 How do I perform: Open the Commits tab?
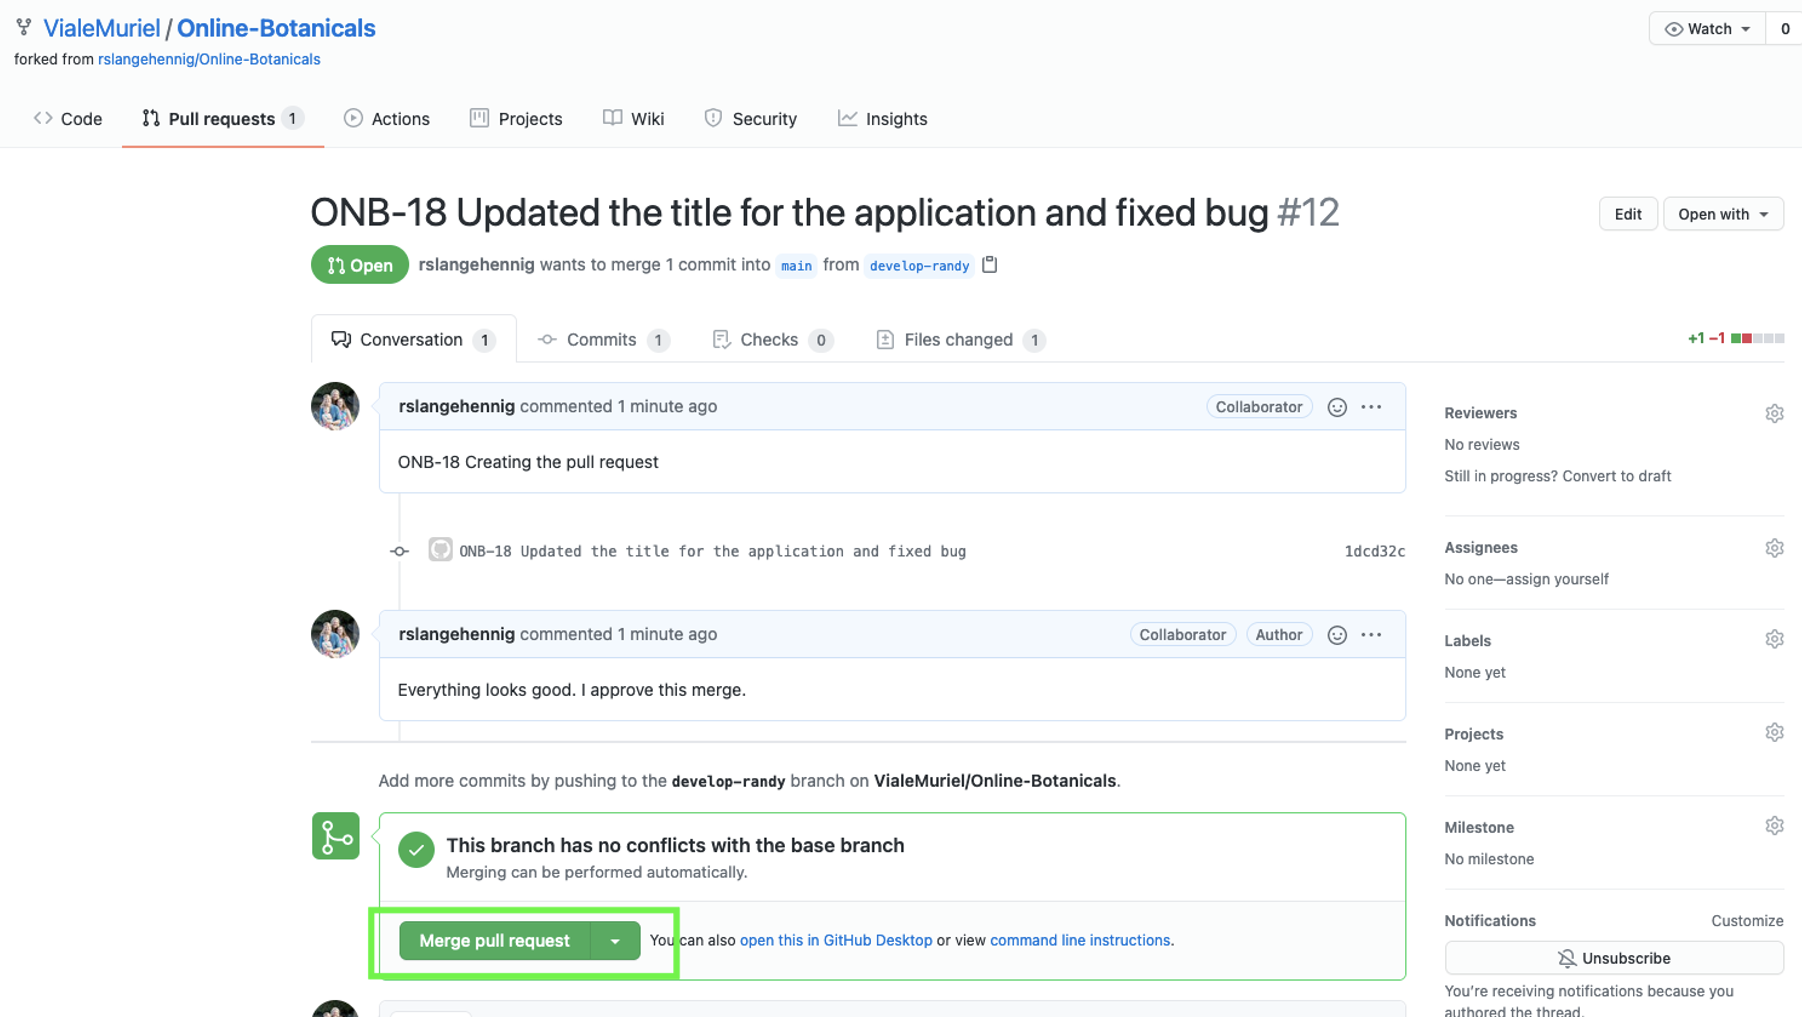[x=601, y=340]
